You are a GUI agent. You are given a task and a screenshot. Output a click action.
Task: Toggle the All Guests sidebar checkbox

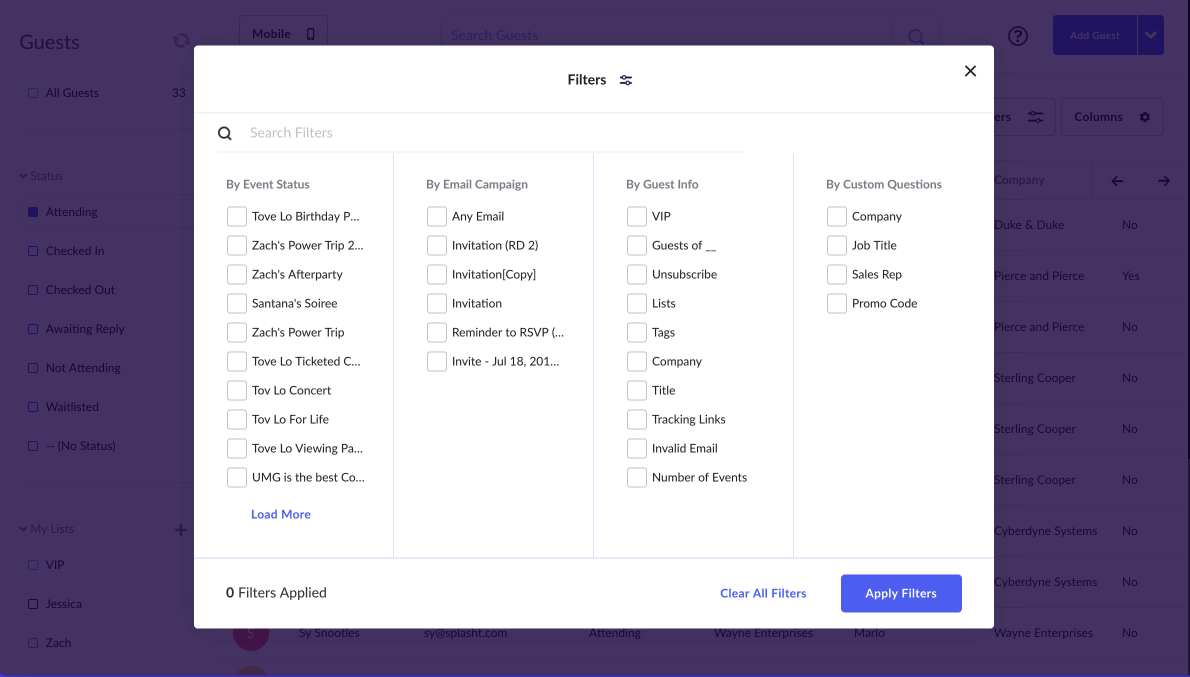click(33, 93)
